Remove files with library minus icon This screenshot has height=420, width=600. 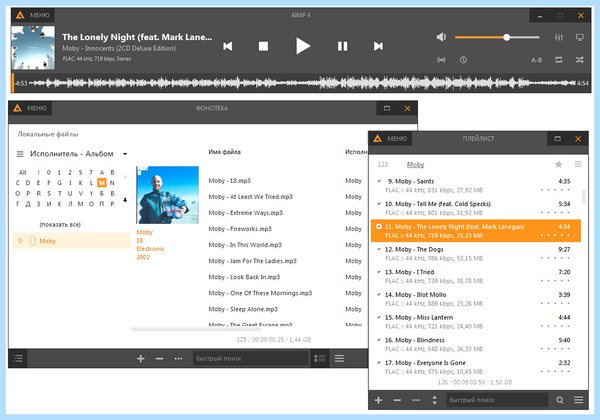(x=160, y=358)
